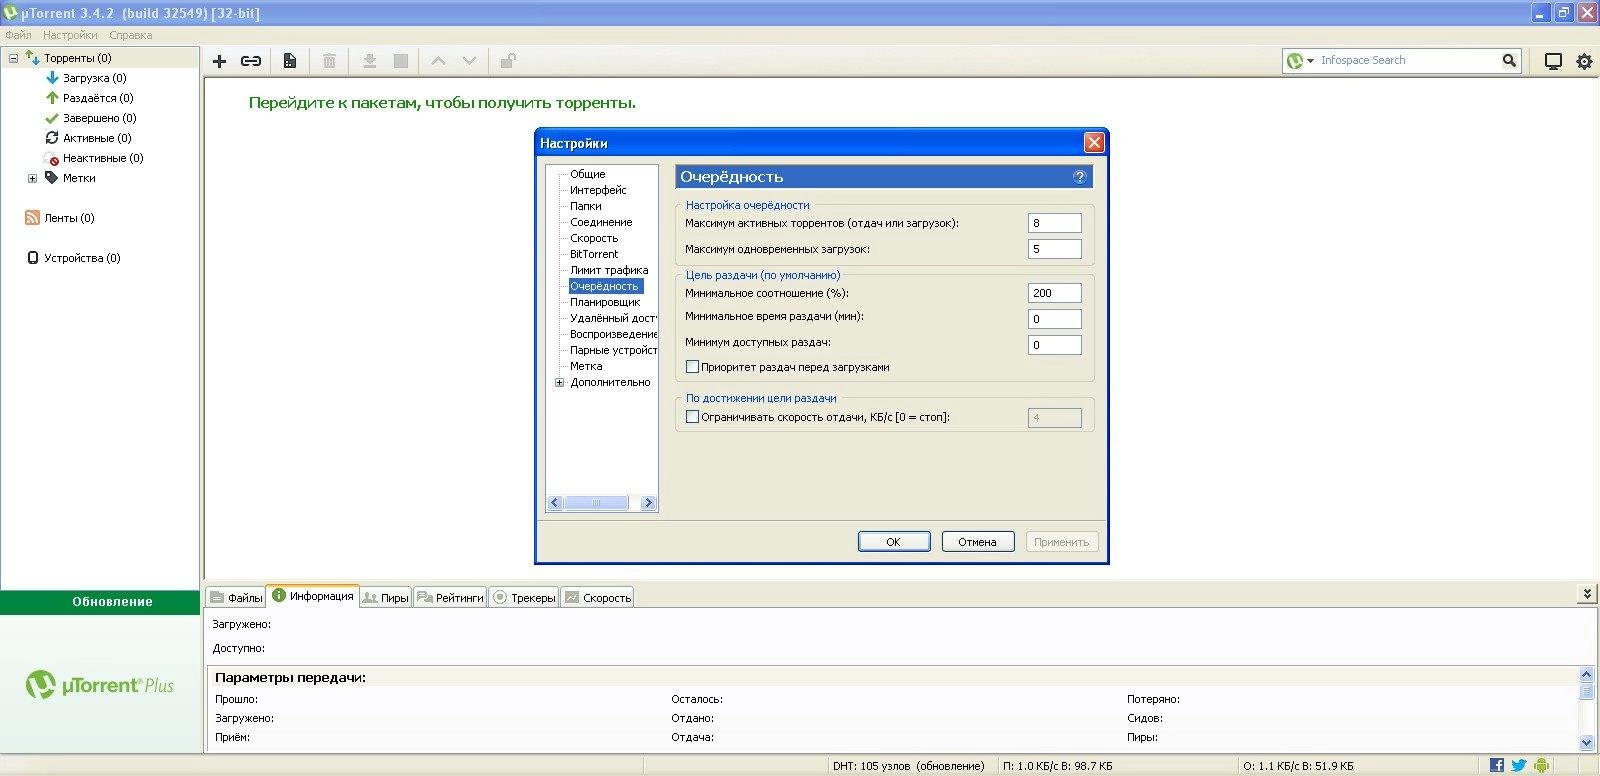Click settings tree horizontal scrollbar thumb
Viewport: 1600px width, 776px height.
coord(596,503)
